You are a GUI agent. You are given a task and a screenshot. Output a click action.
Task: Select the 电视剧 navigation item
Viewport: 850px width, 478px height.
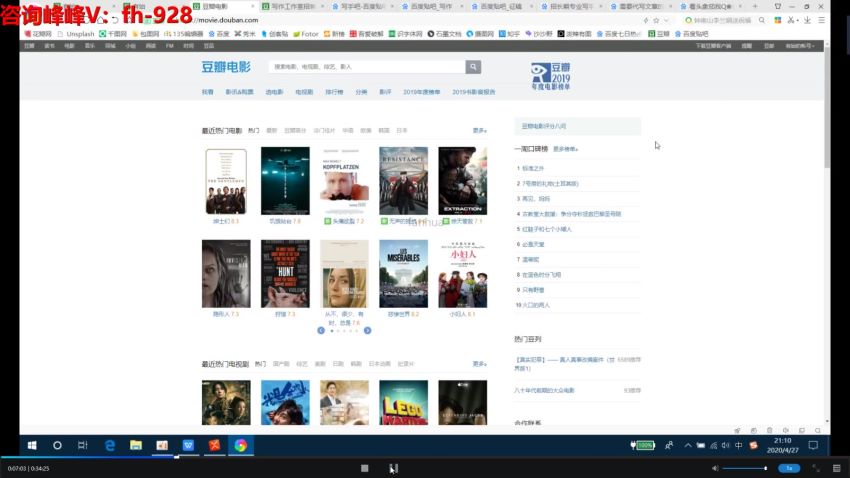pyautogui.click(x=304, y=92)
